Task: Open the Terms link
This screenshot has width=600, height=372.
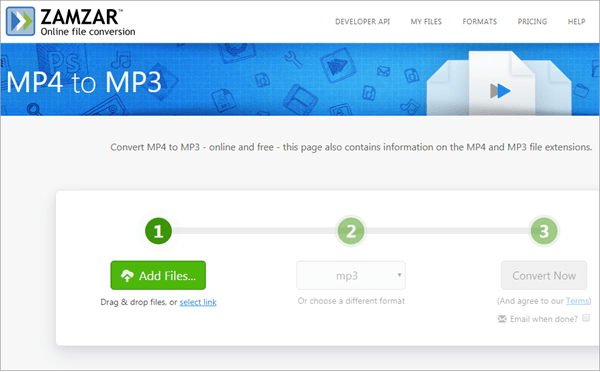Action: click(577, 301)
